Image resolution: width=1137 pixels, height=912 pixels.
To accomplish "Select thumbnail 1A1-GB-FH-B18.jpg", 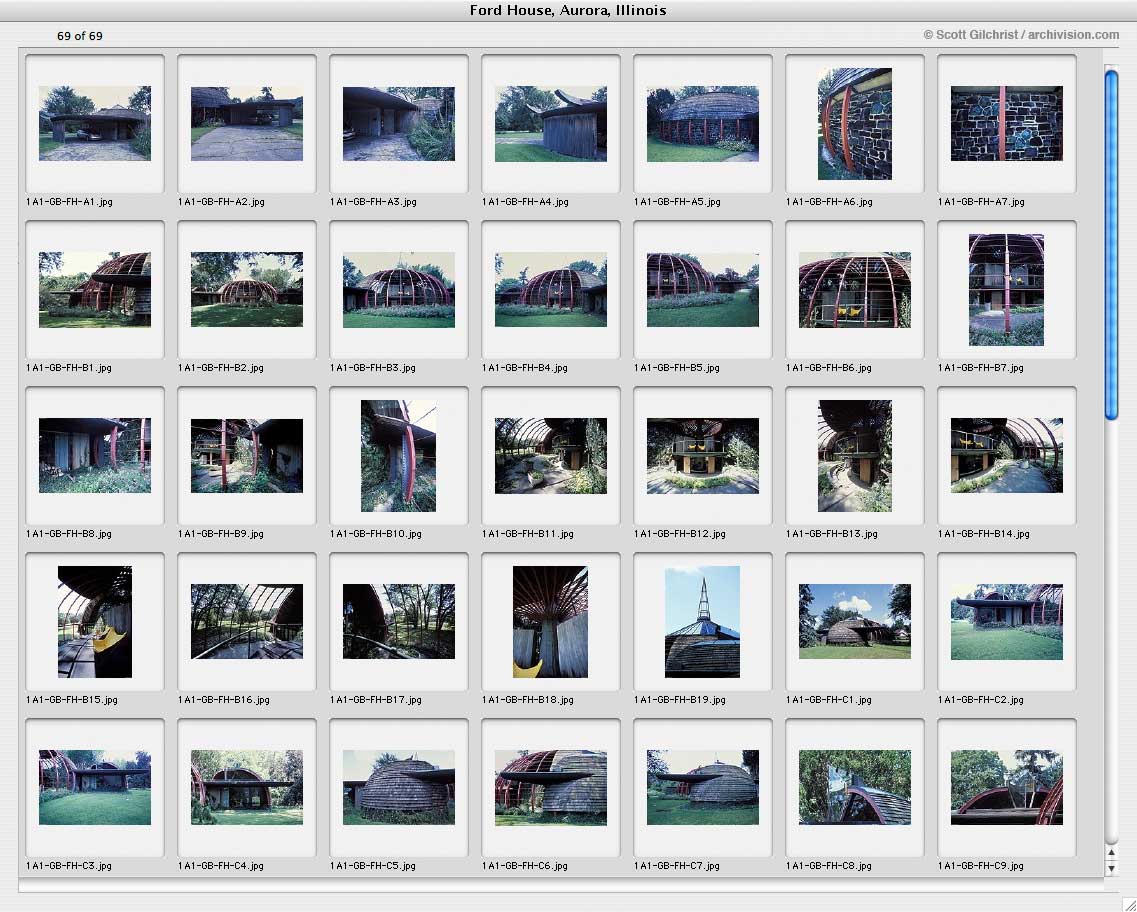I will (x=551, y=621).
